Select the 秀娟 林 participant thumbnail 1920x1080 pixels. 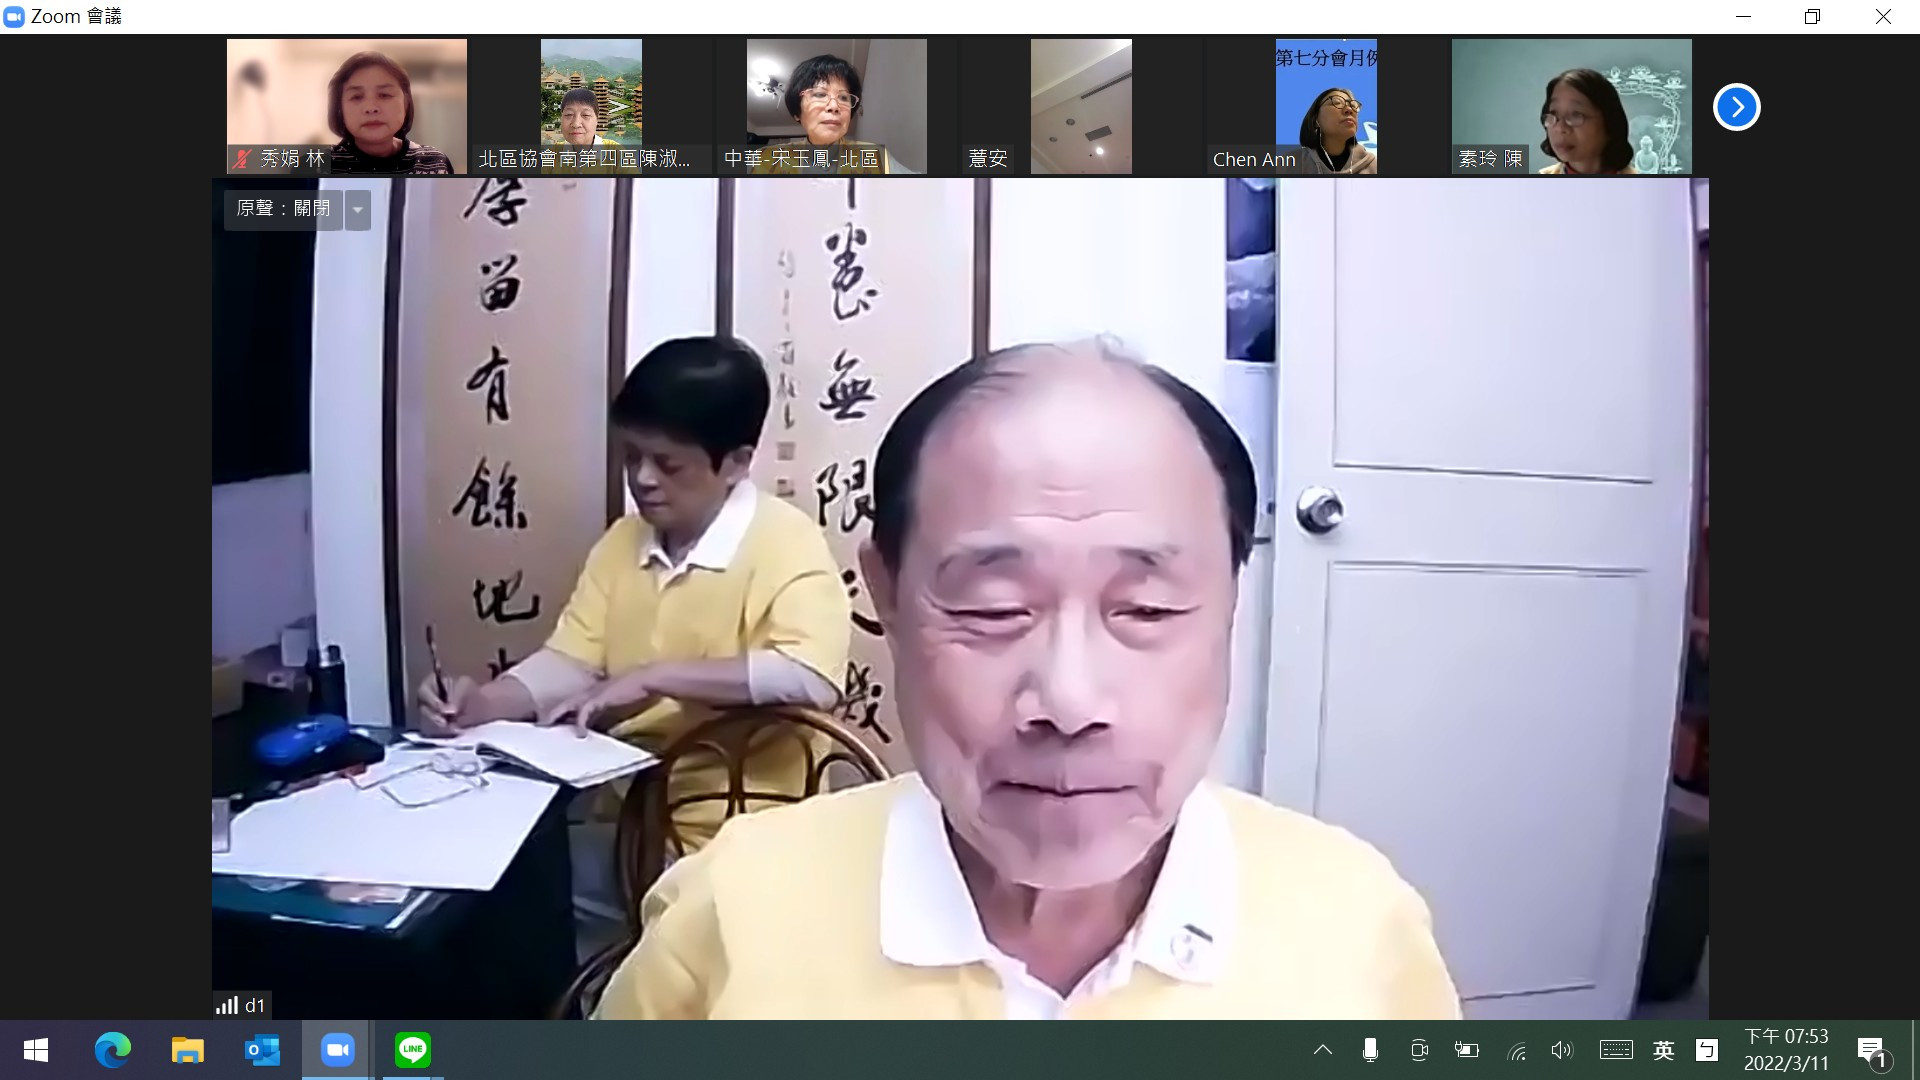tap(346, 105)
